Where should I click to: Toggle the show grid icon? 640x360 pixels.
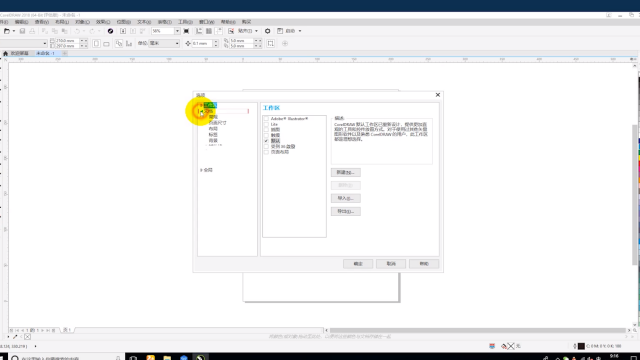click(209, 31)
